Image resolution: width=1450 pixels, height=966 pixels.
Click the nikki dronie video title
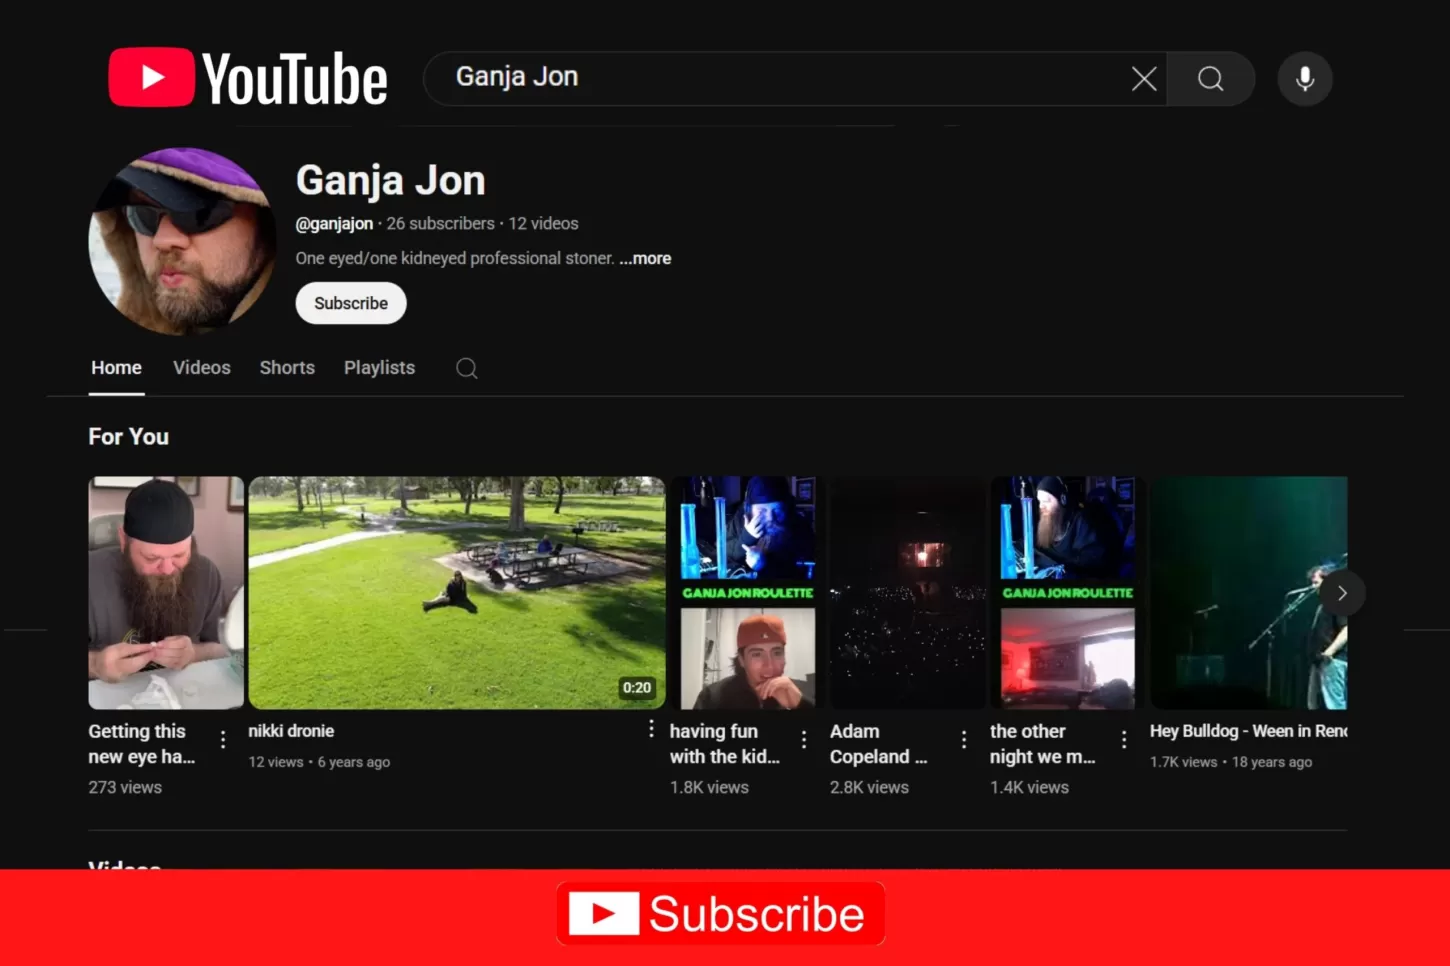coord(291,731)
